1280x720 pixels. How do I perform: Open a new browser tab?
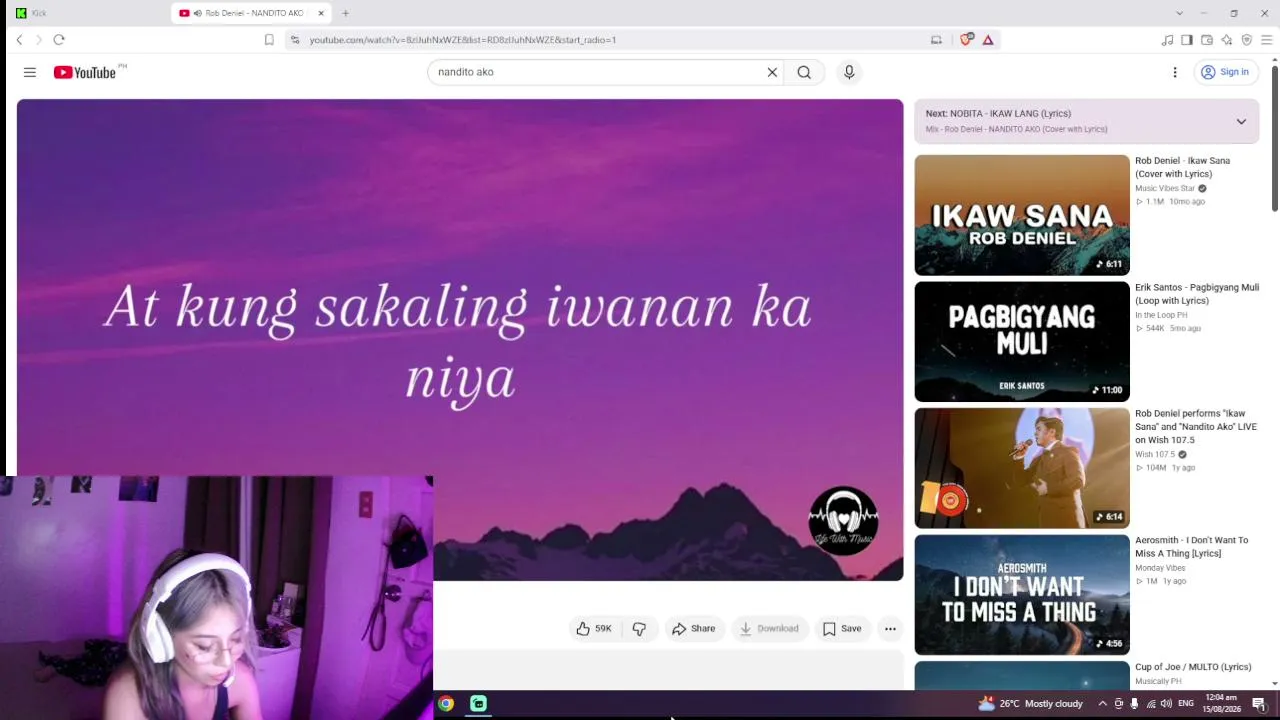pos(345,13)
